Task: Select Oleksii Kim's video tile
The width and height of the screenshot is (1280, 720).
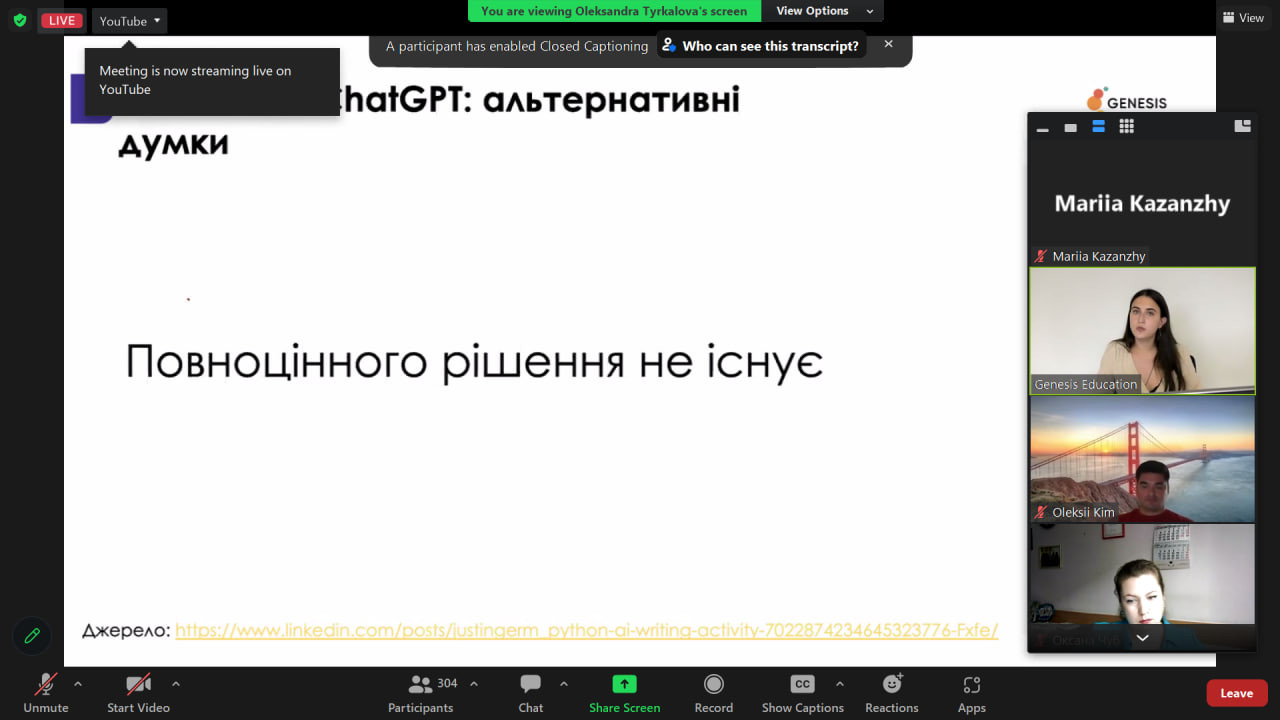Action: [1142, 459]
